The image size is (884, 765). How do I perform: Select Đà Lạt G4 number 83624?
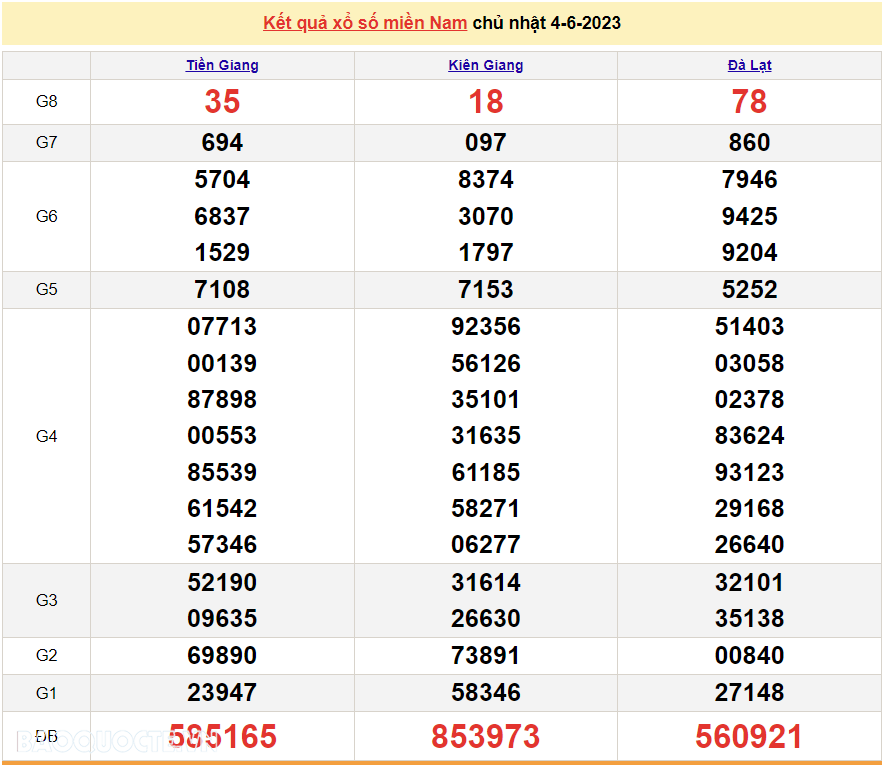749,436
